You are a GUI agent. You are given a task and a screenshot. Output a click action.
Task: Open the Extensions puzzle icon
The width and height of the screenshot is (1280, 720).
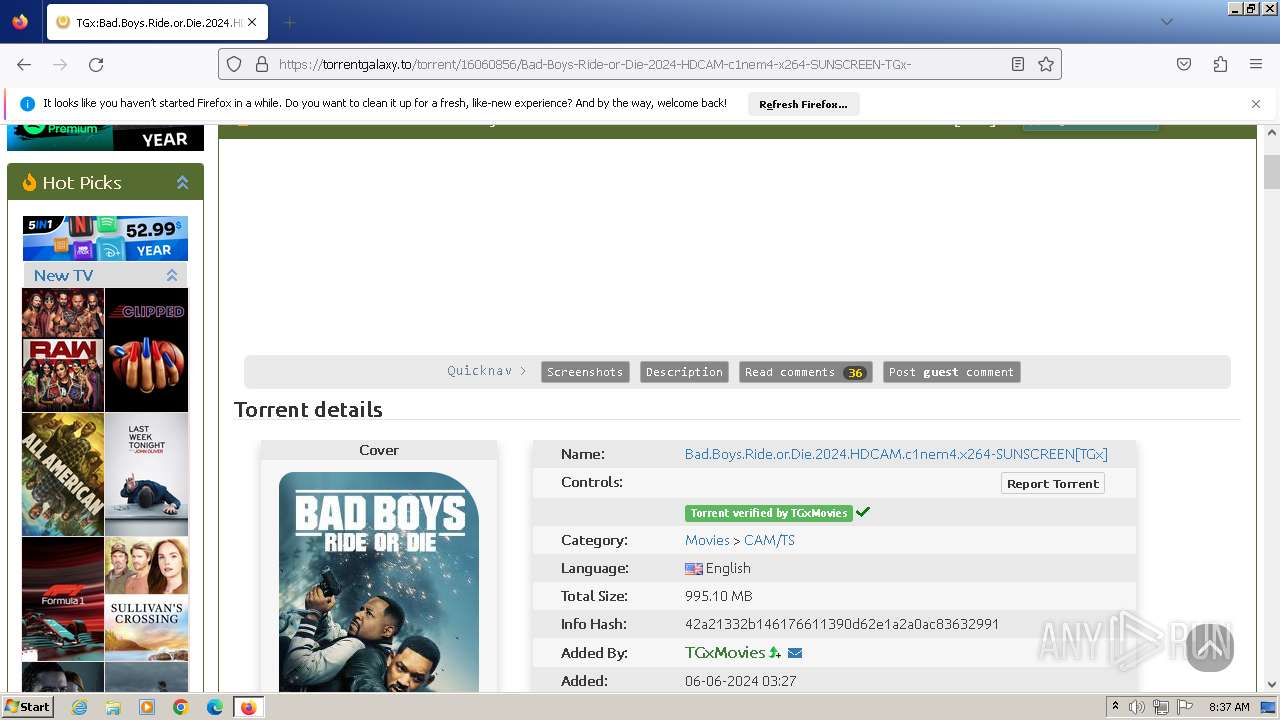(1220, 64)
